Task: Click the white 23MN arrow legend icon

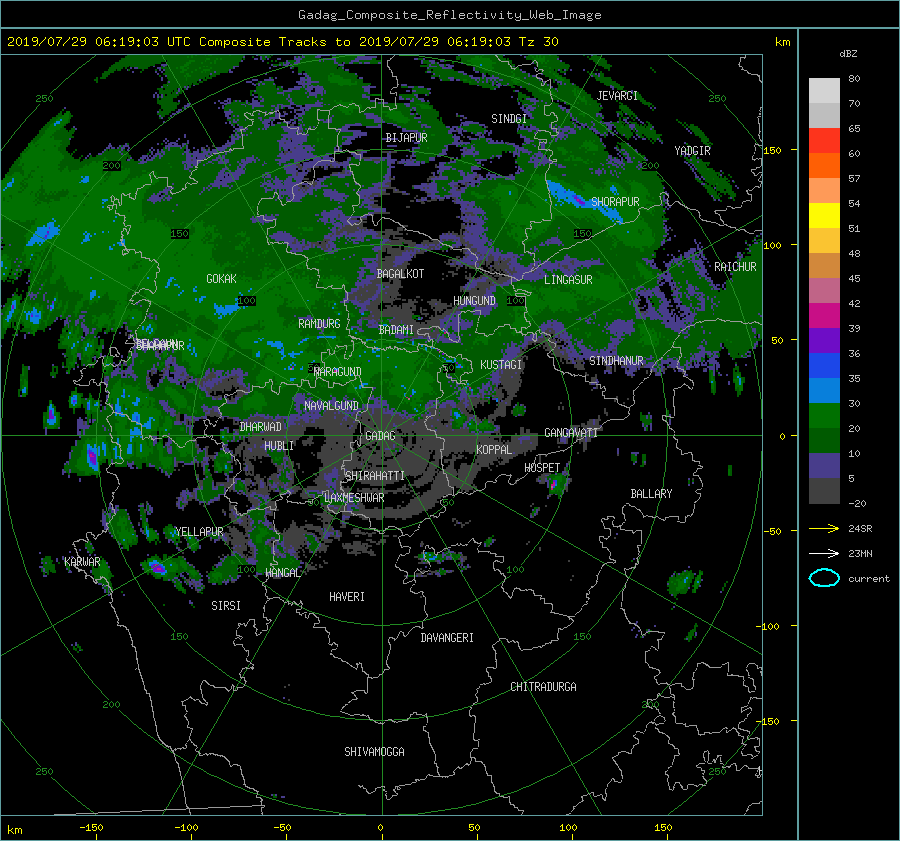Action: tap(824, 553)
